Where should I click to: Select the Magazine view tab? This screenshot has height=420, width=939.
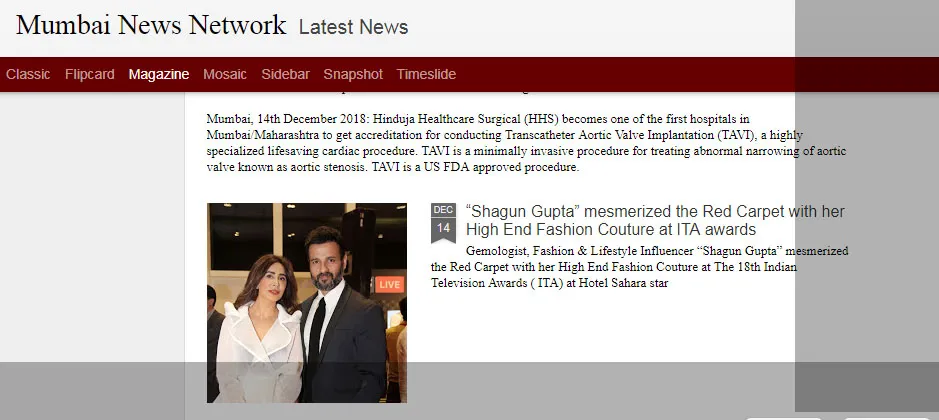[159, 74]
